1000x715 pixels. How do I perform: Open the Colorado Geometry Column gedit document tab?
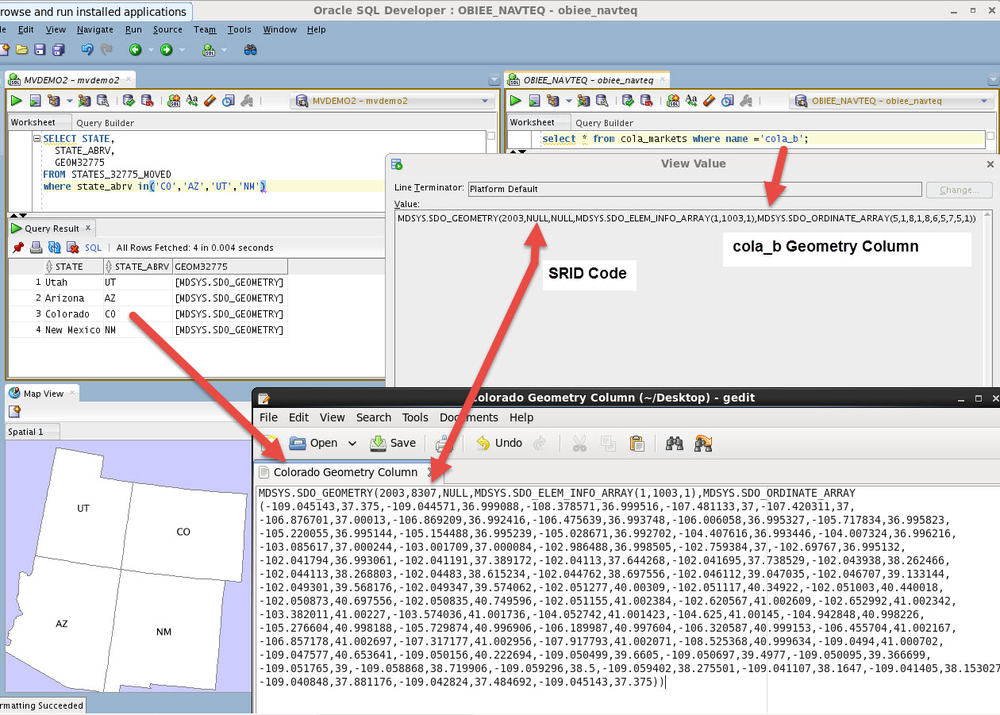345,473
